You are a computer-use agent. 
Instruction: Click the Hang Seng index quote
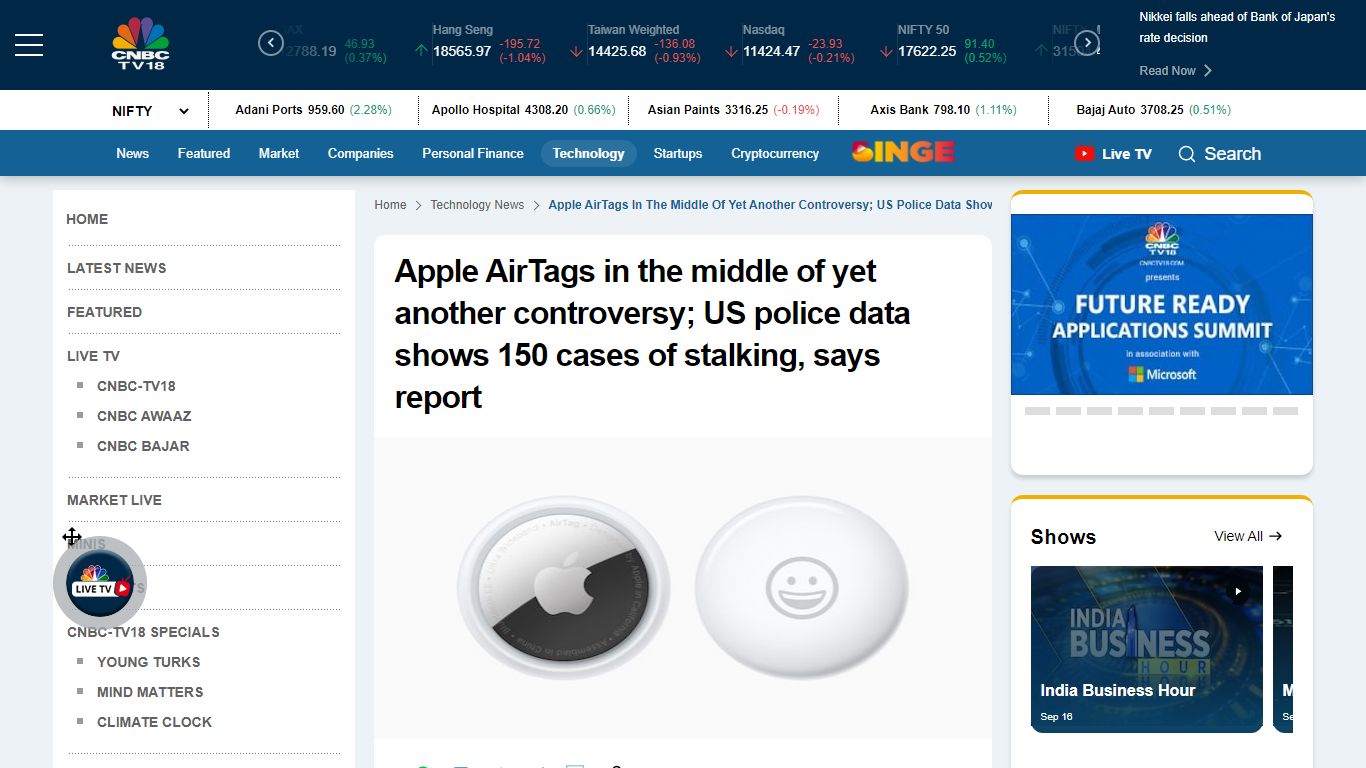point(487,44)
